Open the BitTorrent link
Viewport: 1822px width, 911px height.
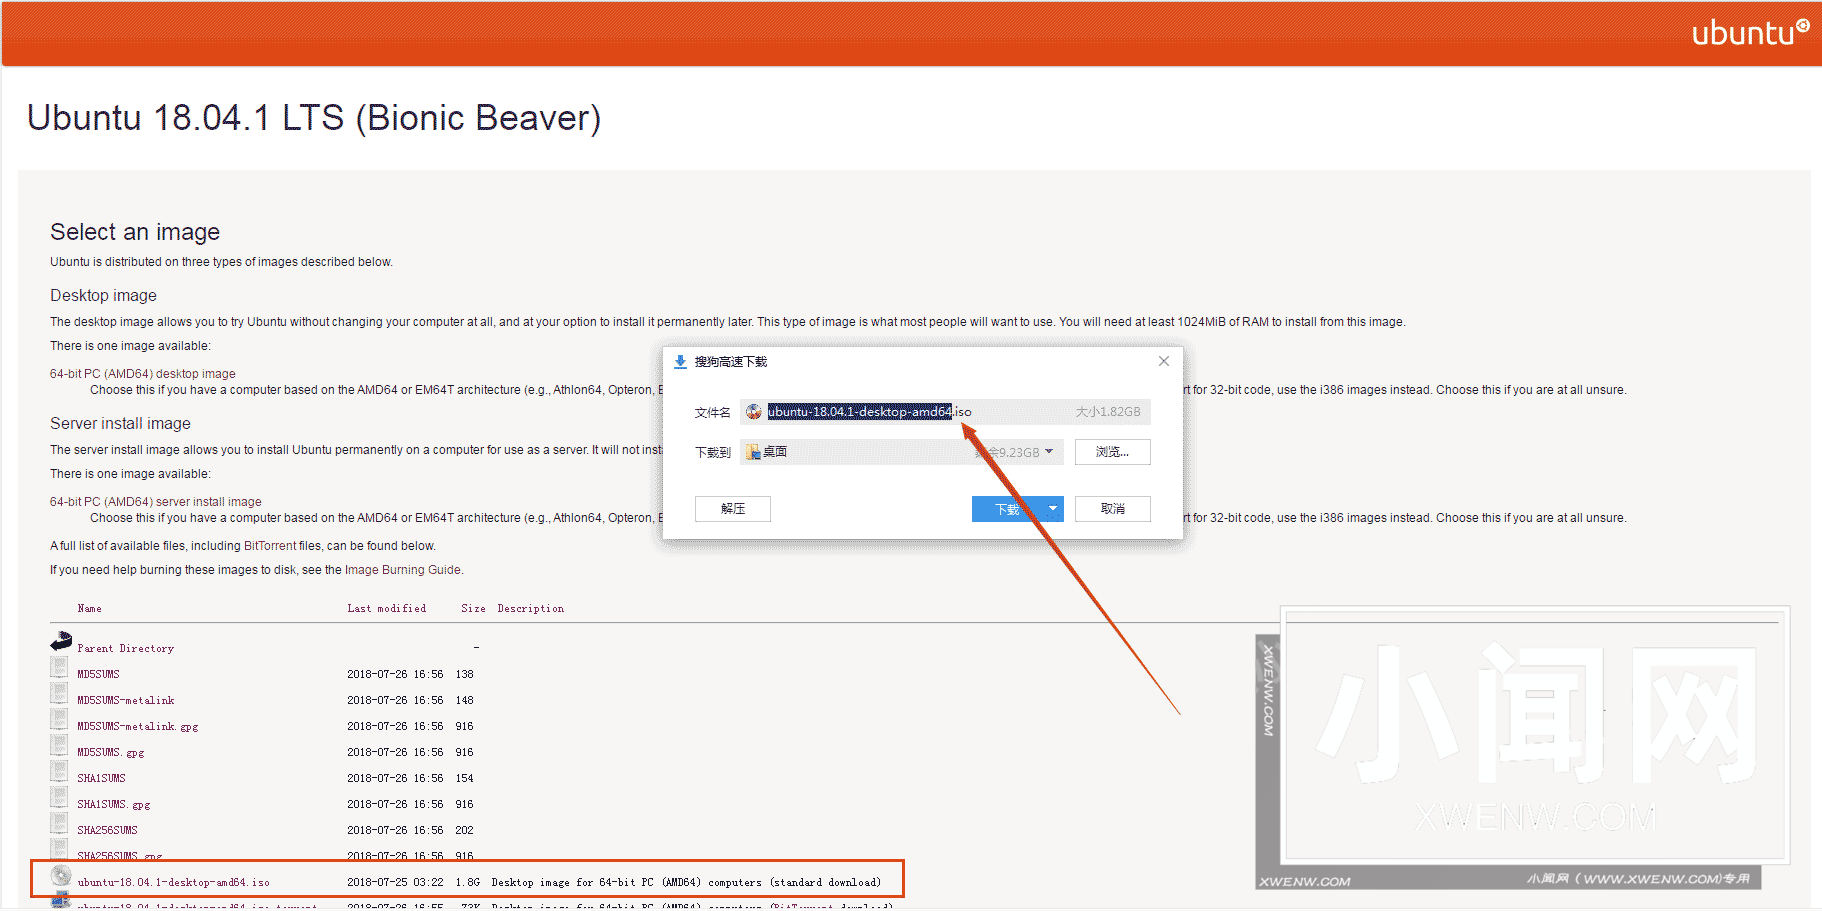(x=270, y=546)
